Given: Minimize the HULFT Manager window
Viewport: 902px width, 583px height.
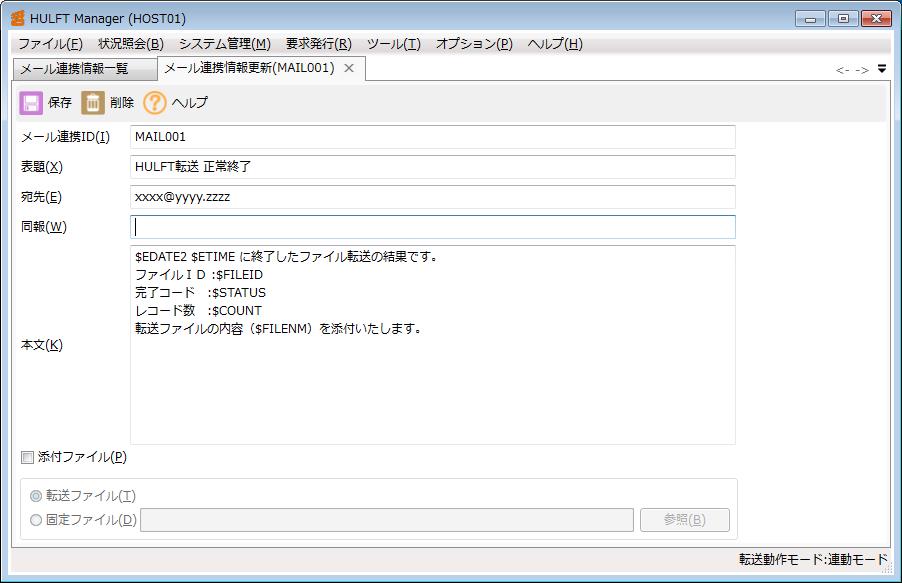Looking at the screenshot, I should (x=811, y=19).
